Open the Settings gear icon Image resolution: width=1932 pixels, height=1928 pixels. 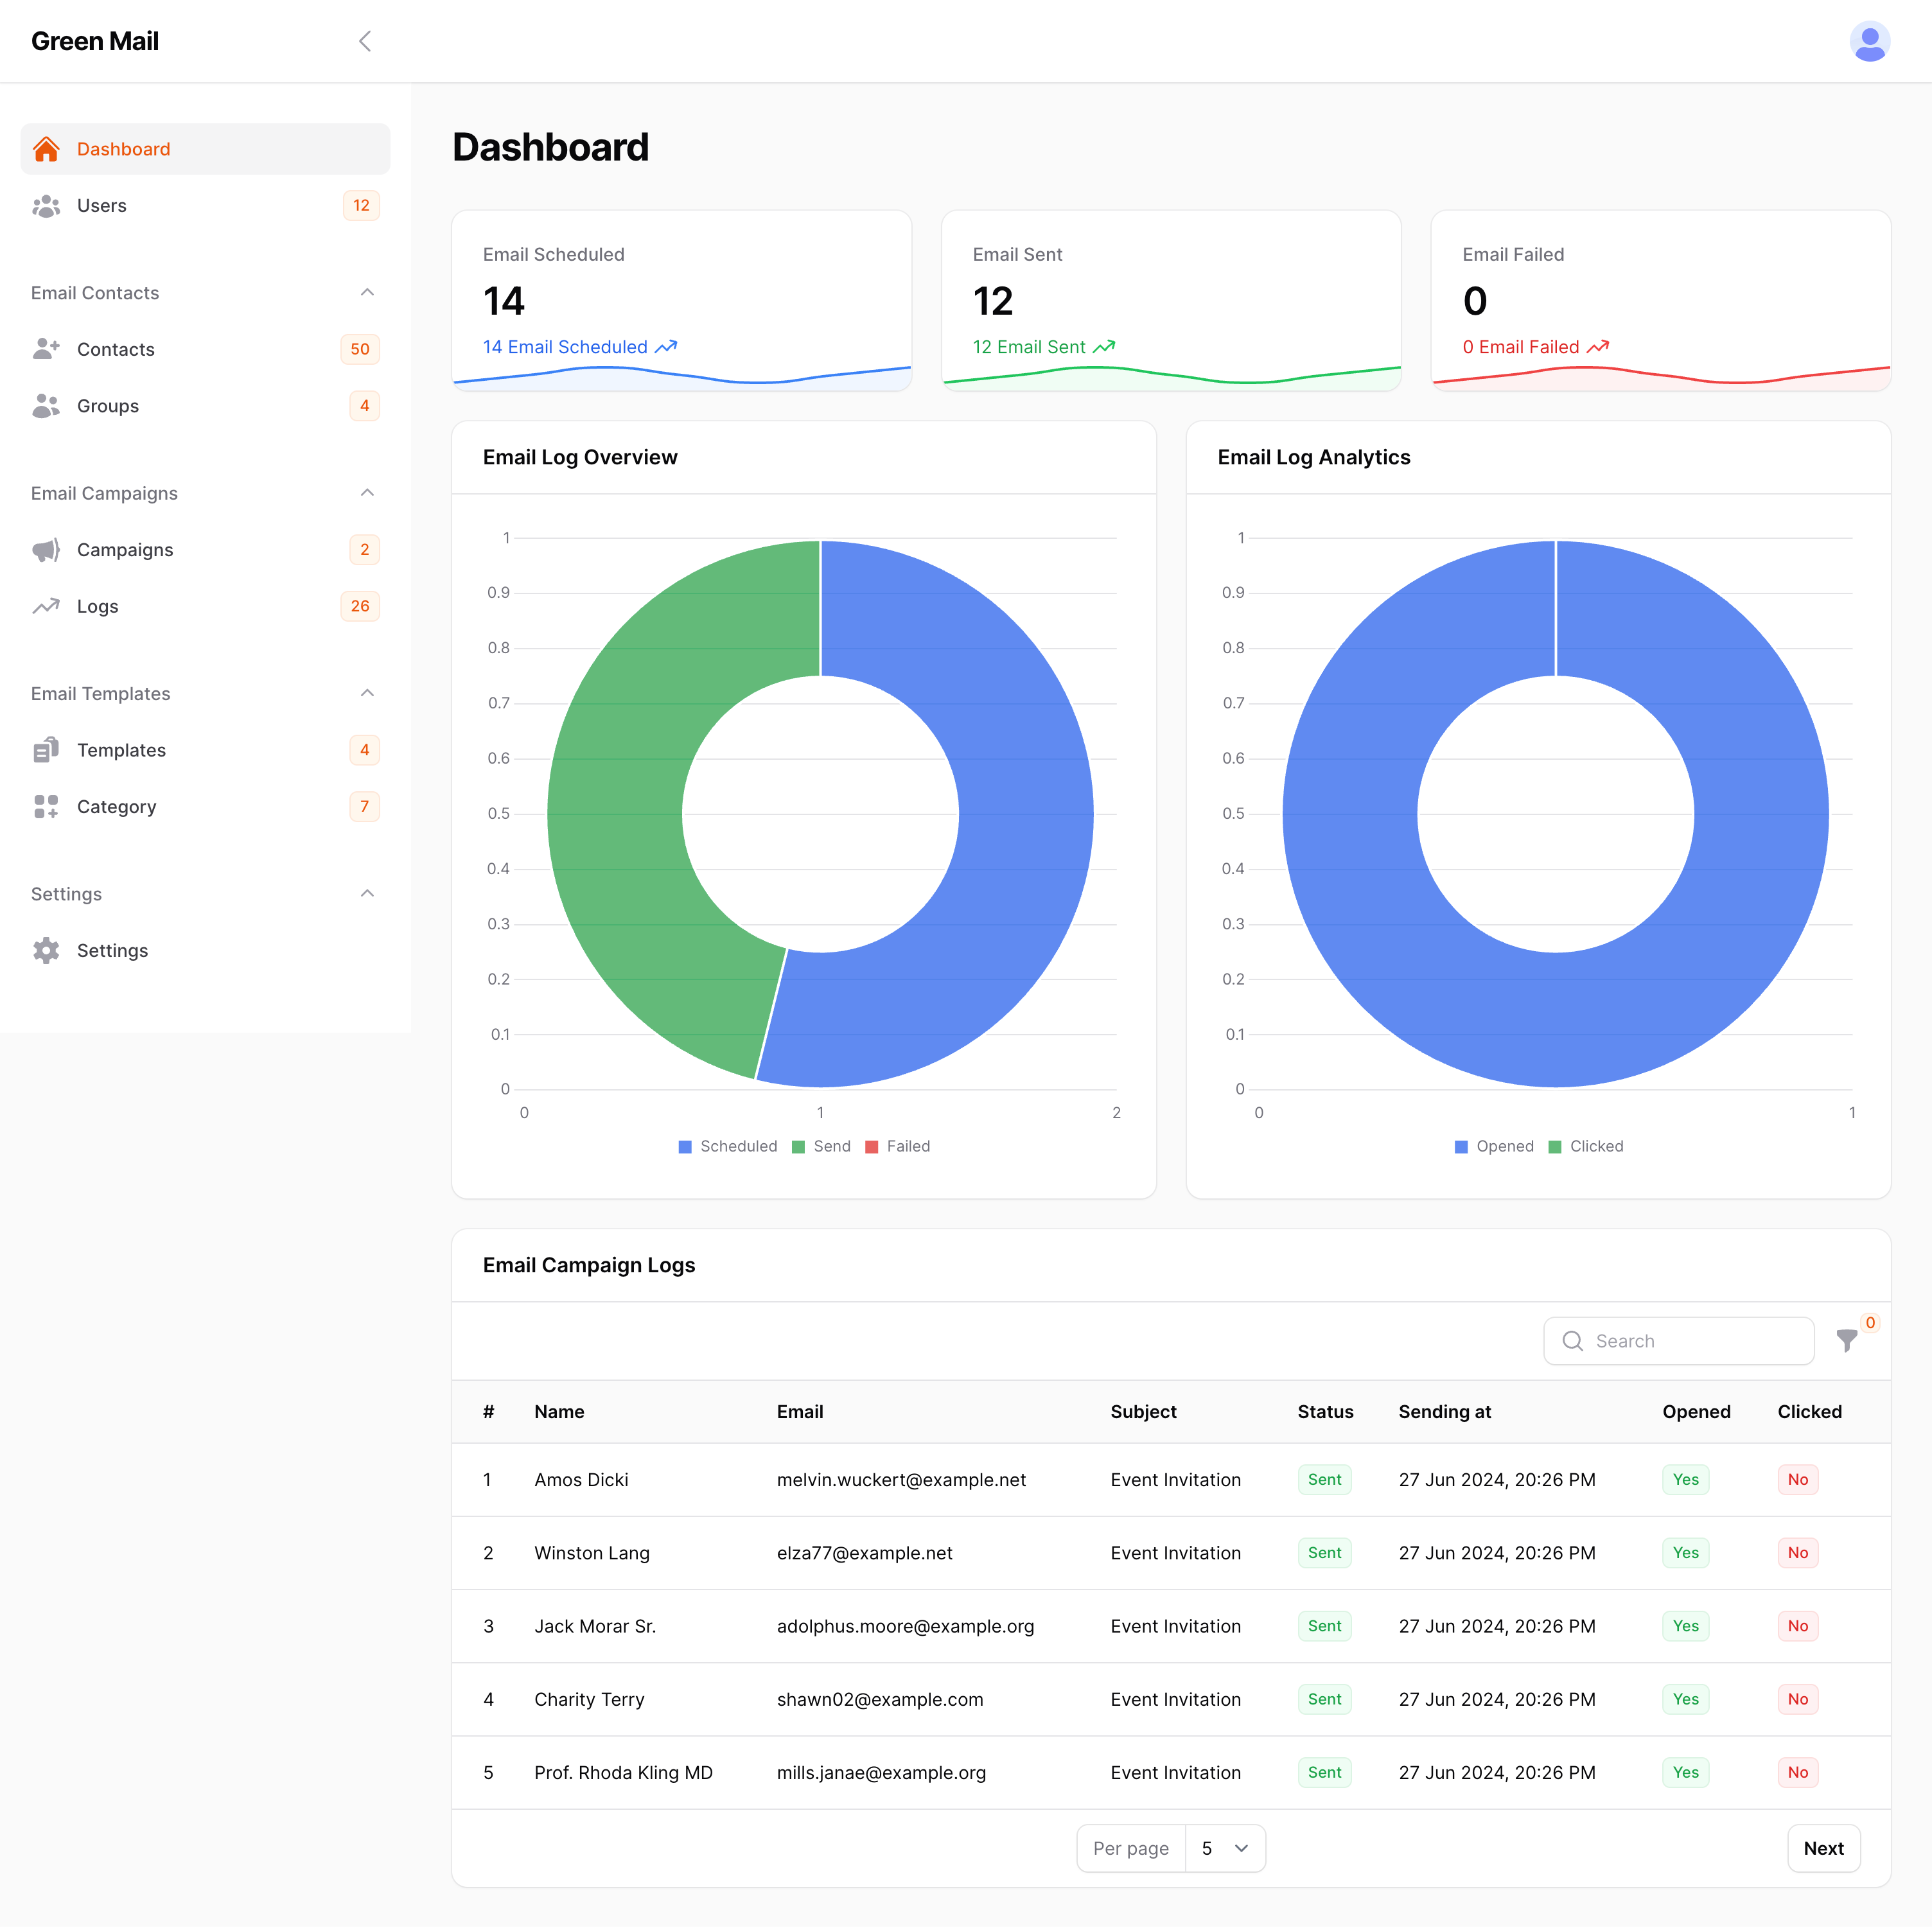point(47,950)
